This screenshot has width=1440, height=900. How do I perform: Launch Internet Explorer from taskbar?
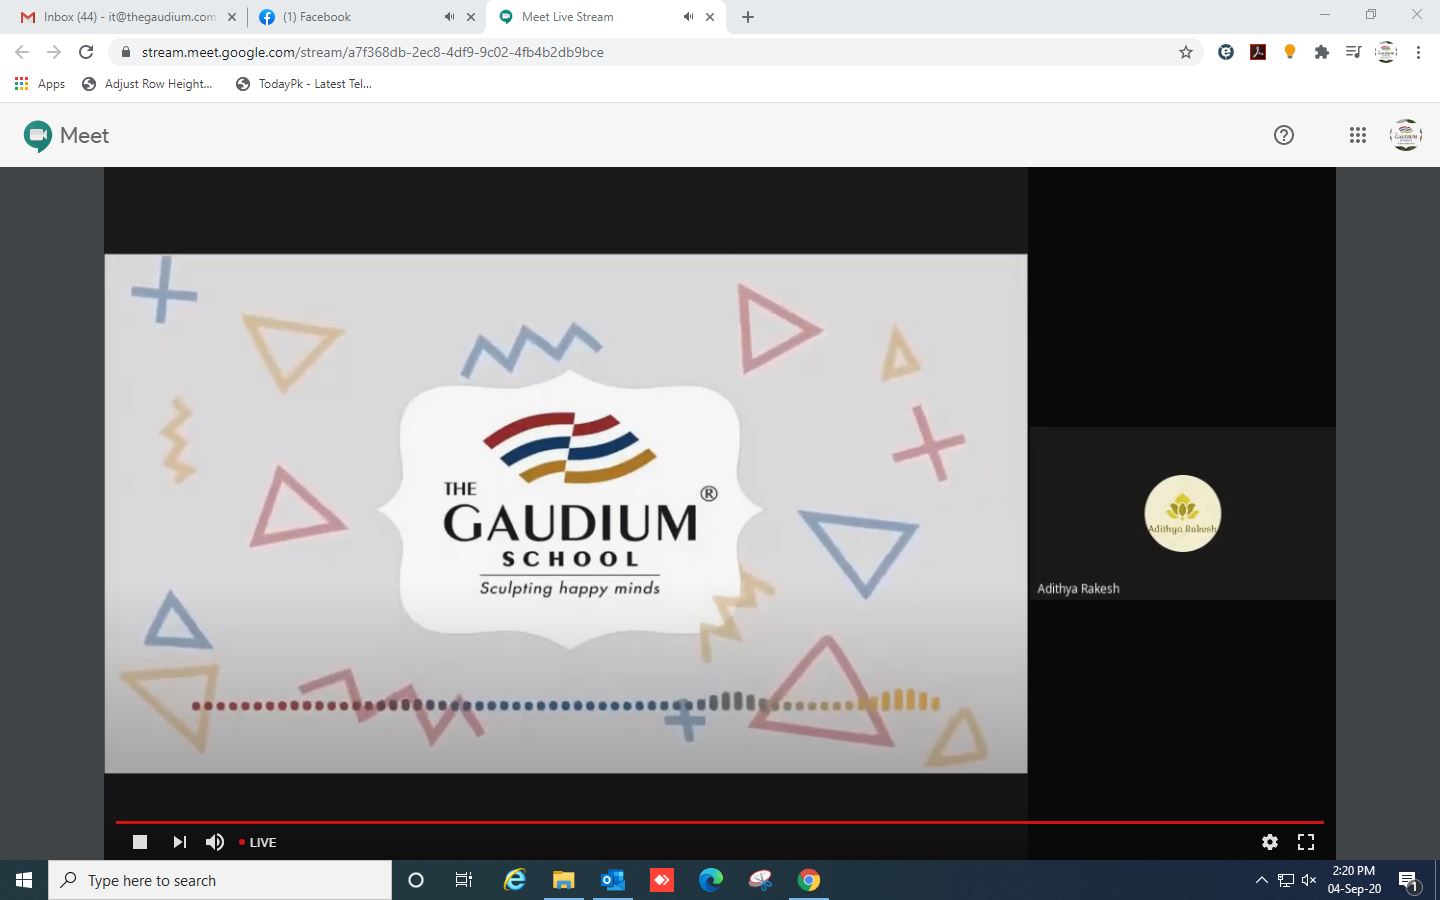click(x=515, y=880)
